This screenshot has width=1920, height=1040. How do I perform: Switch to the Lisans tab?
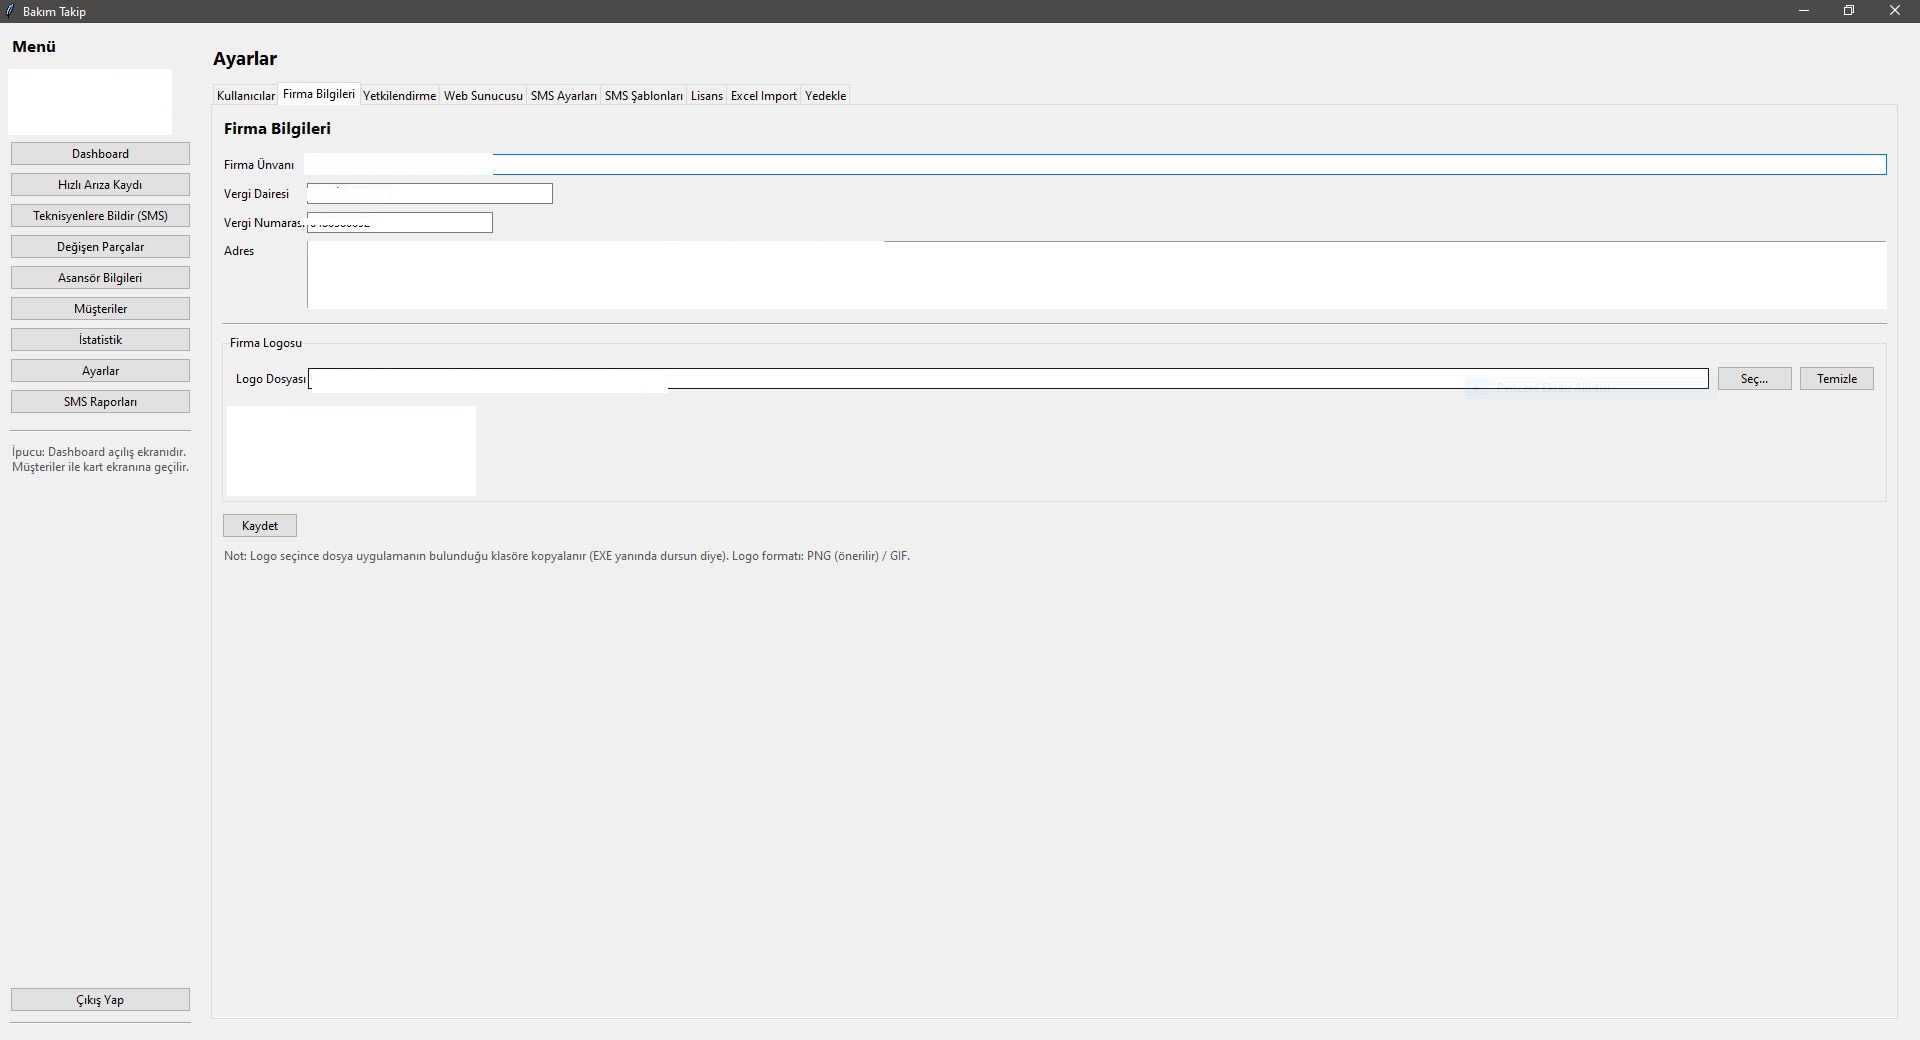pyautogui.click(x=706, y=96)
